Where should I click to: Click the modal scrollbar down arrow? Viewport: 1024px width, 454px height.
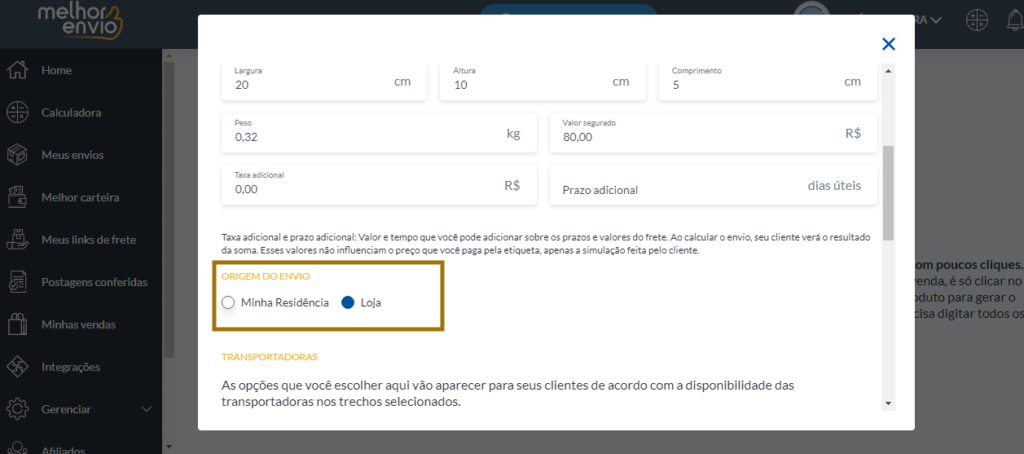click(x=888, y=403)
